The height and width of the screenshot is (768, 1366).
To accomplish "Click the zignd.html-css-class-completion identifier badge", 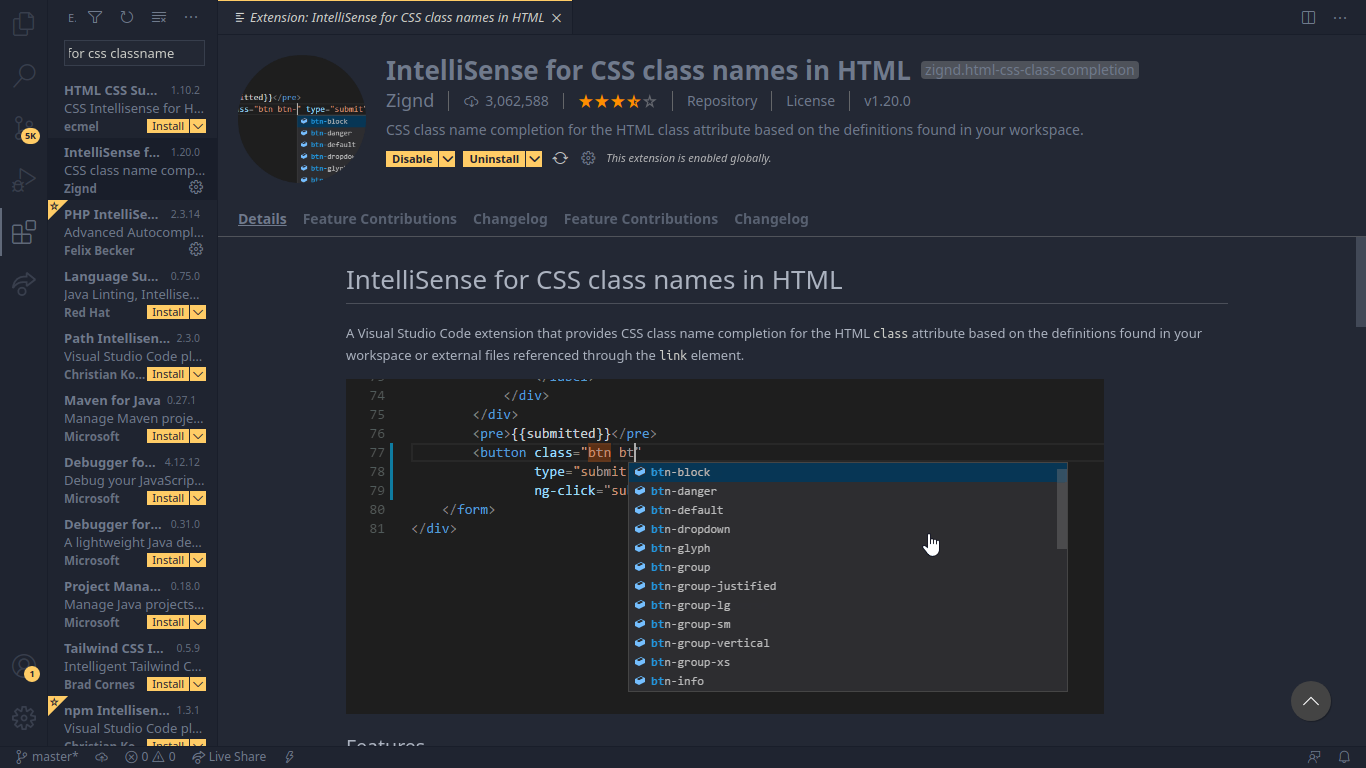I will tap(1030, 70).
